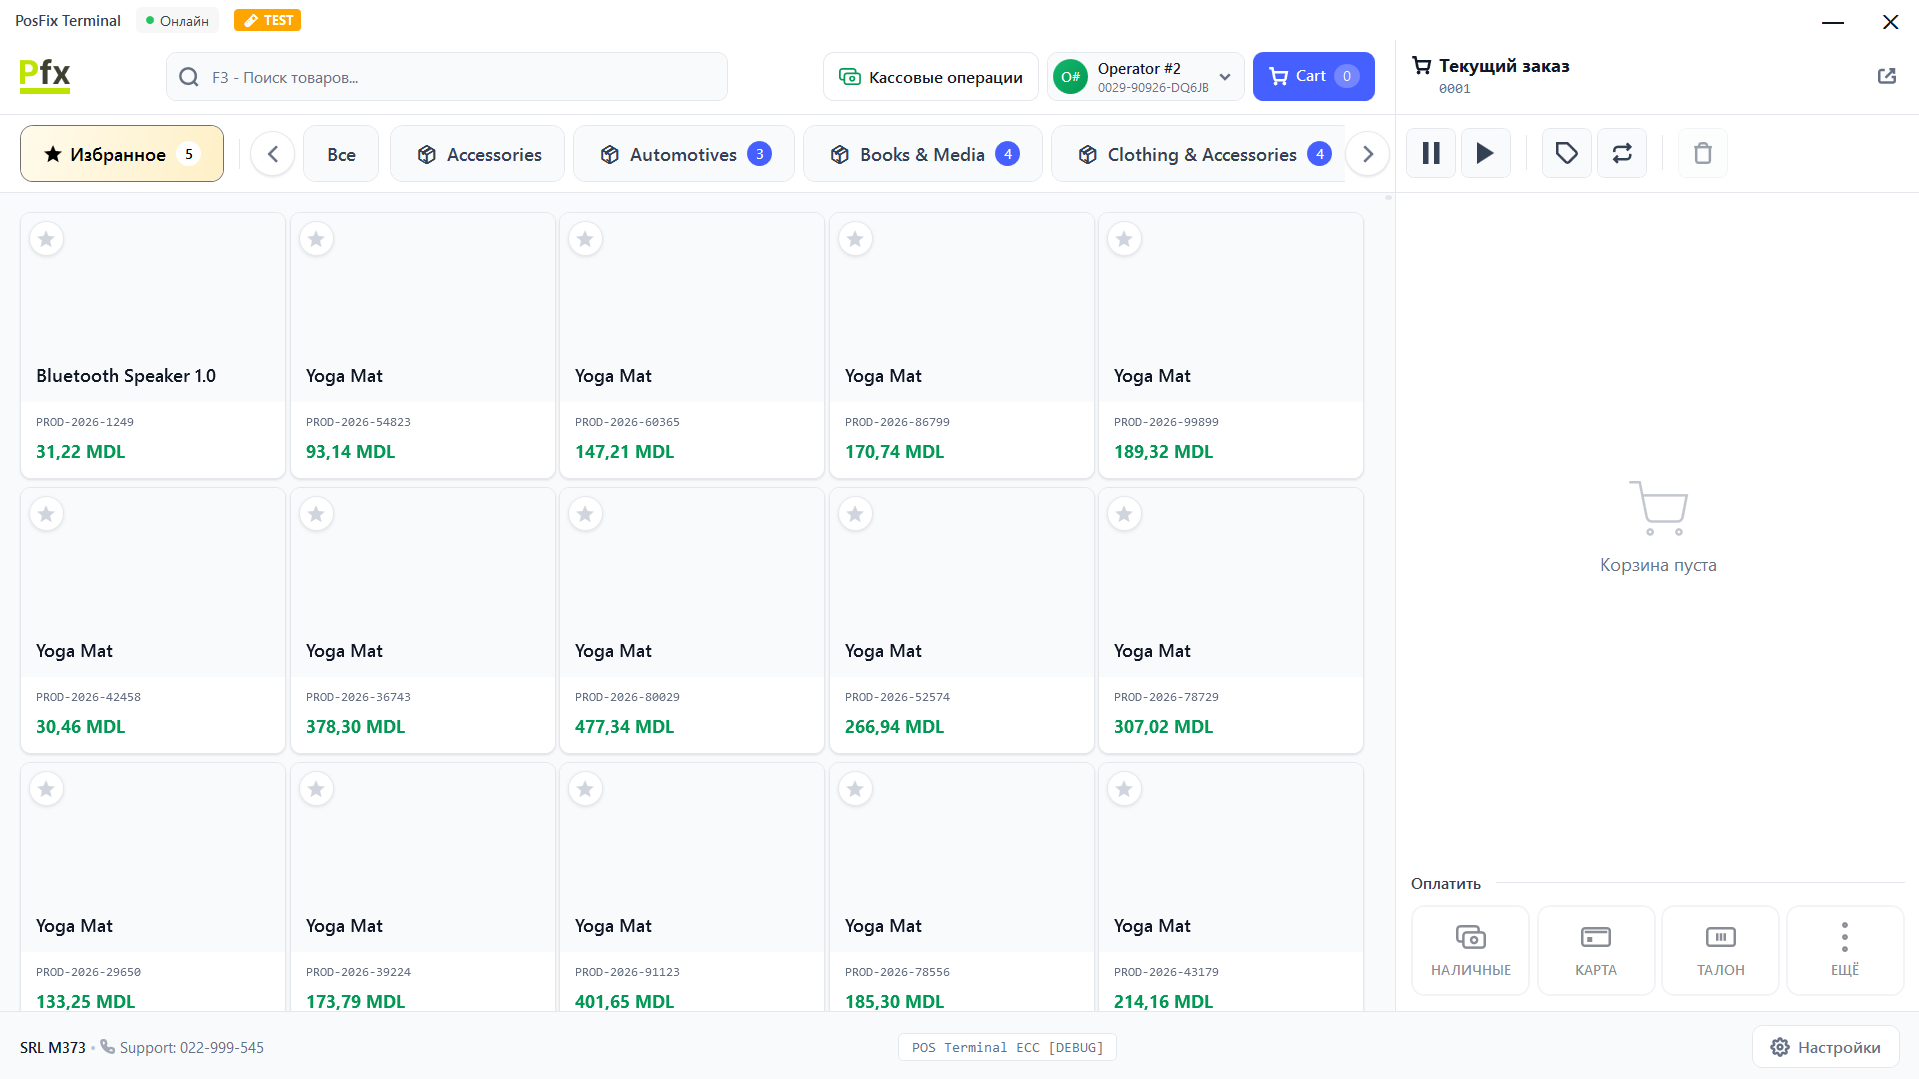This screenshot has height=1079, width=1919.
Task: Open Настройки settings button
Action: click(1825, 1047)
